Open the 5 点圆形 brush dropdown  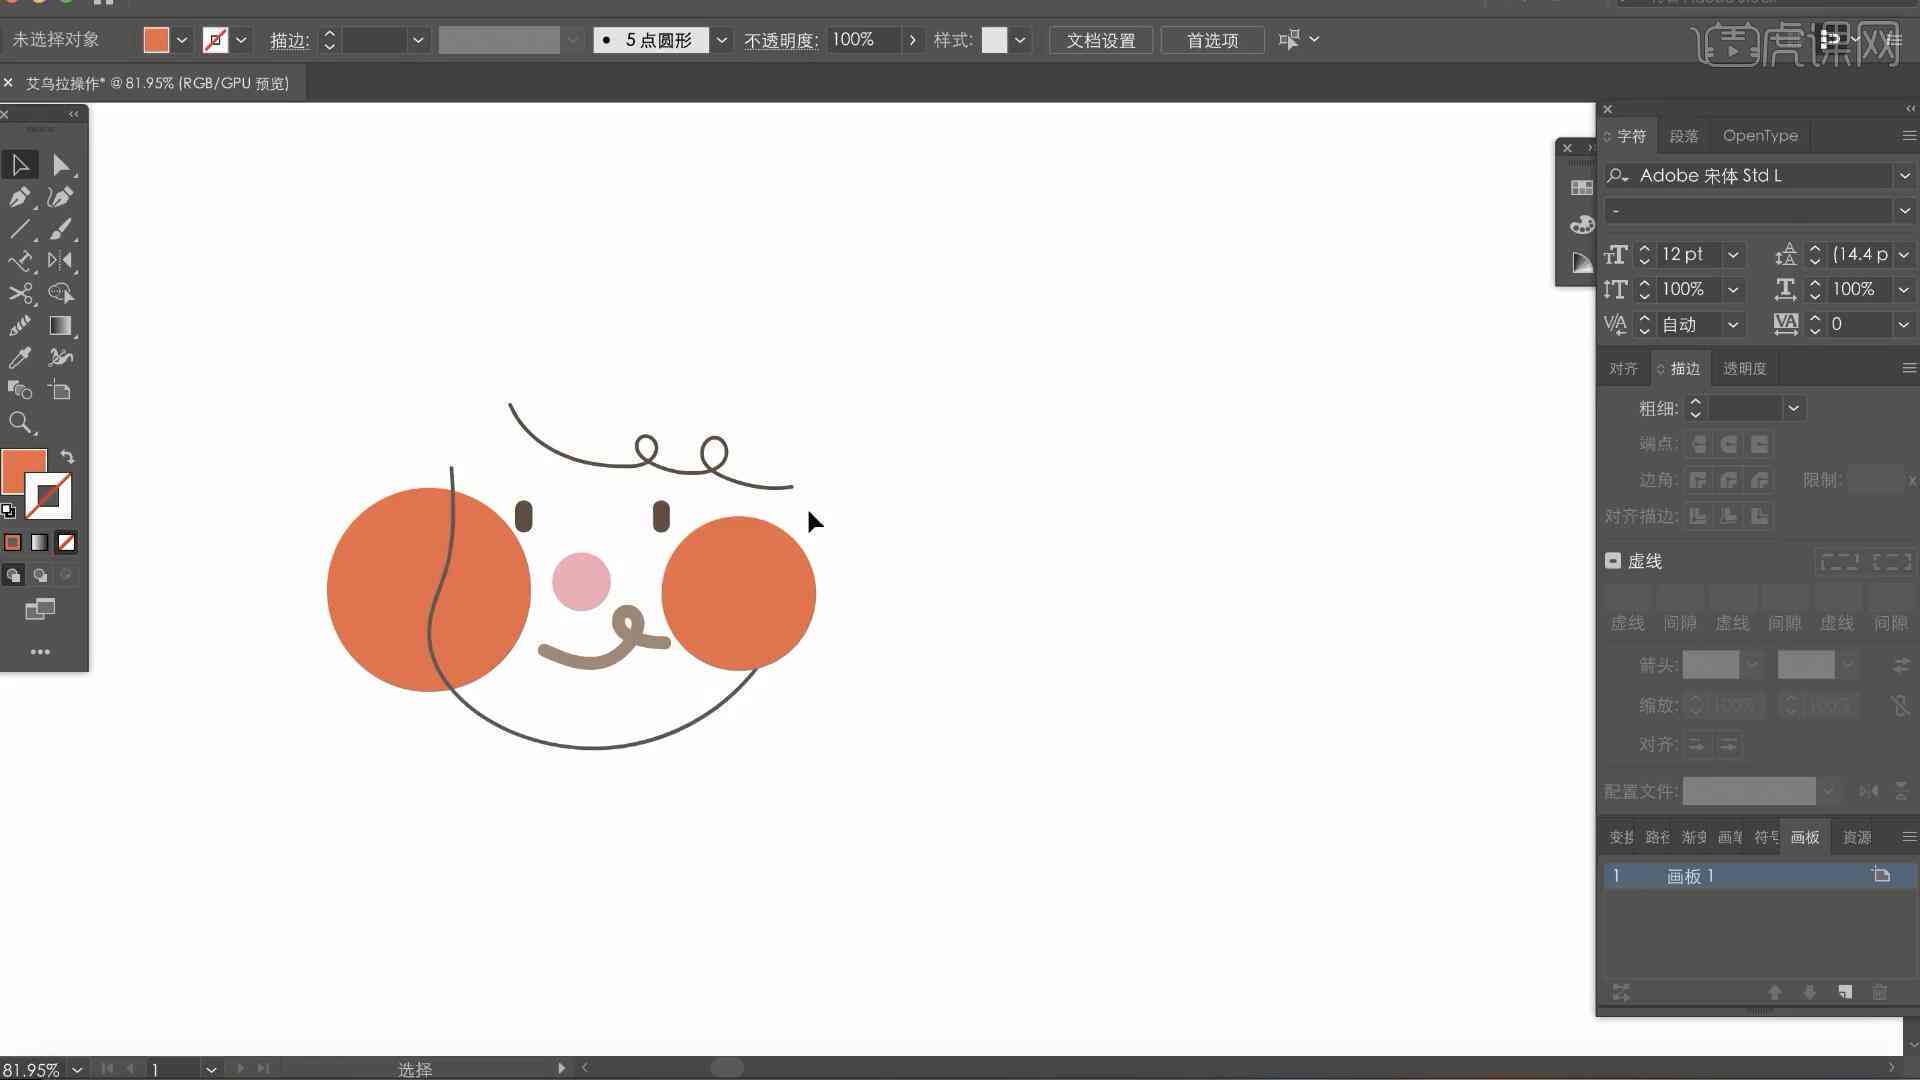click(x=721, y=40)
